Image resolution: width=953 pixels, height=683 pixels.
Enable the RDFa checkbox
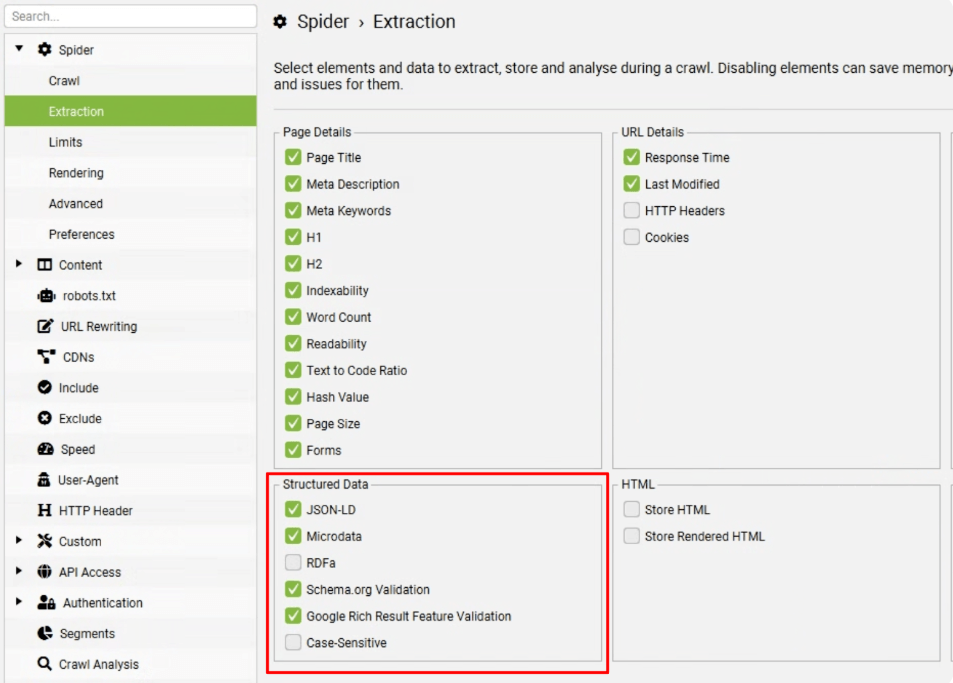(293, 563)
